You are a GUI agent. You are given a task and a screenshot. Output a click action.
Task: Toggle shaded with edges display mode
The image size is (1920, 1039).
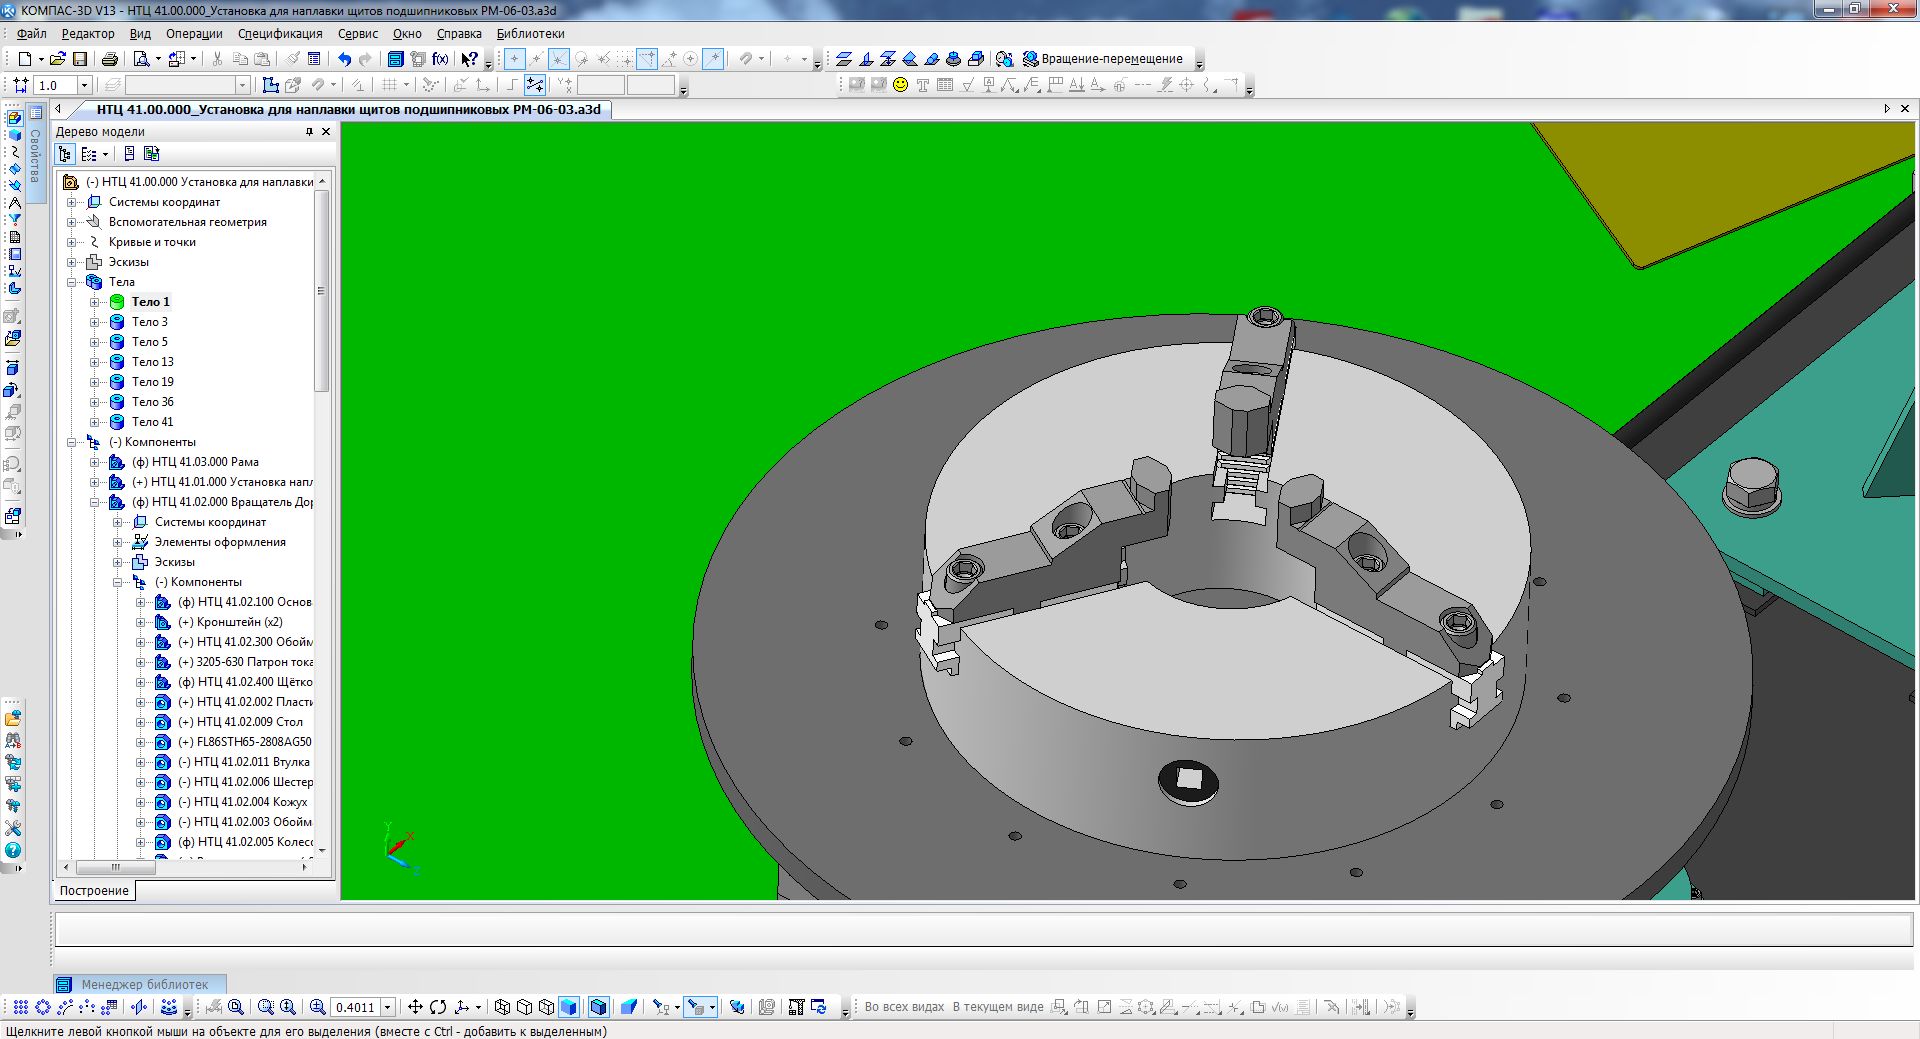click(598, 1007)
